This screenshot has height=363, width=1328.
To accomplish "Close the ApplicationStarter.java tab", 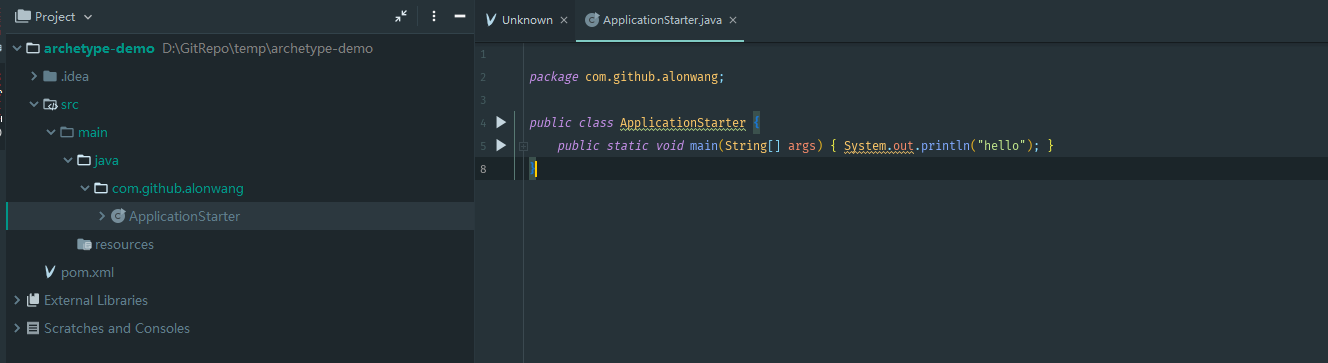I will (x=733, y=20).
